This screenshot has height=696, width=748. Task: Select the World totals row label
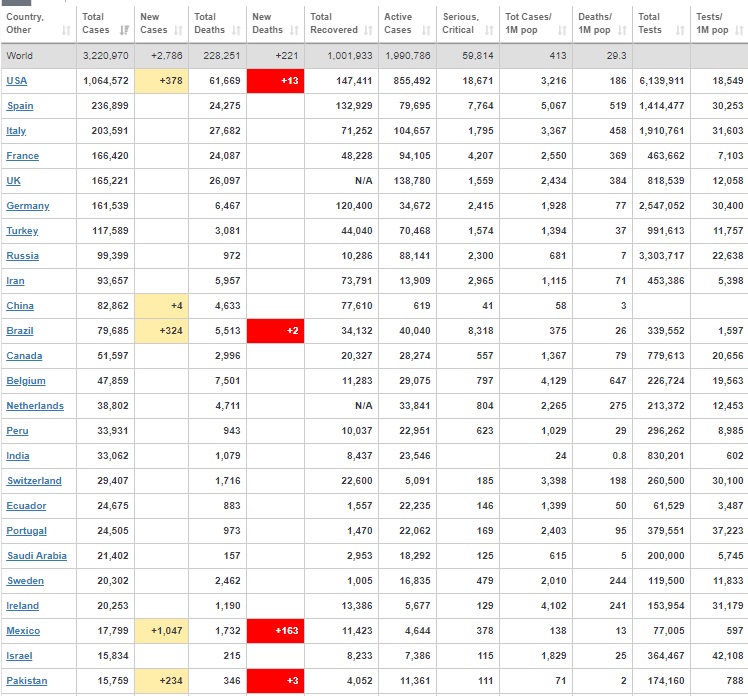19,56
